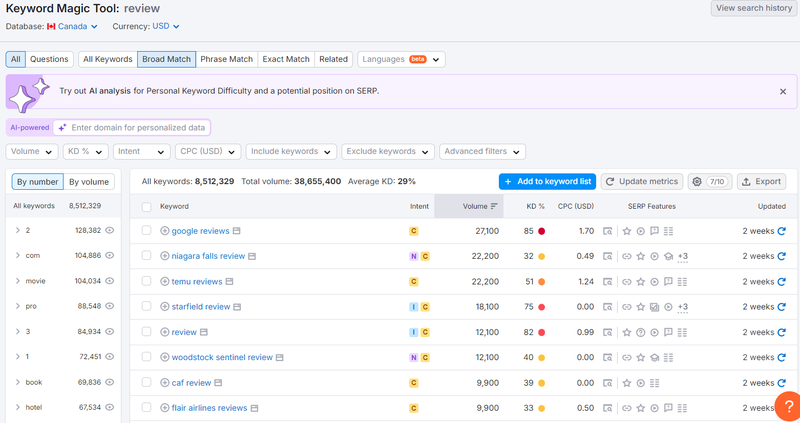Refresh metrics for caf review row
800x423 pixels.
click(x=781, y=383)
